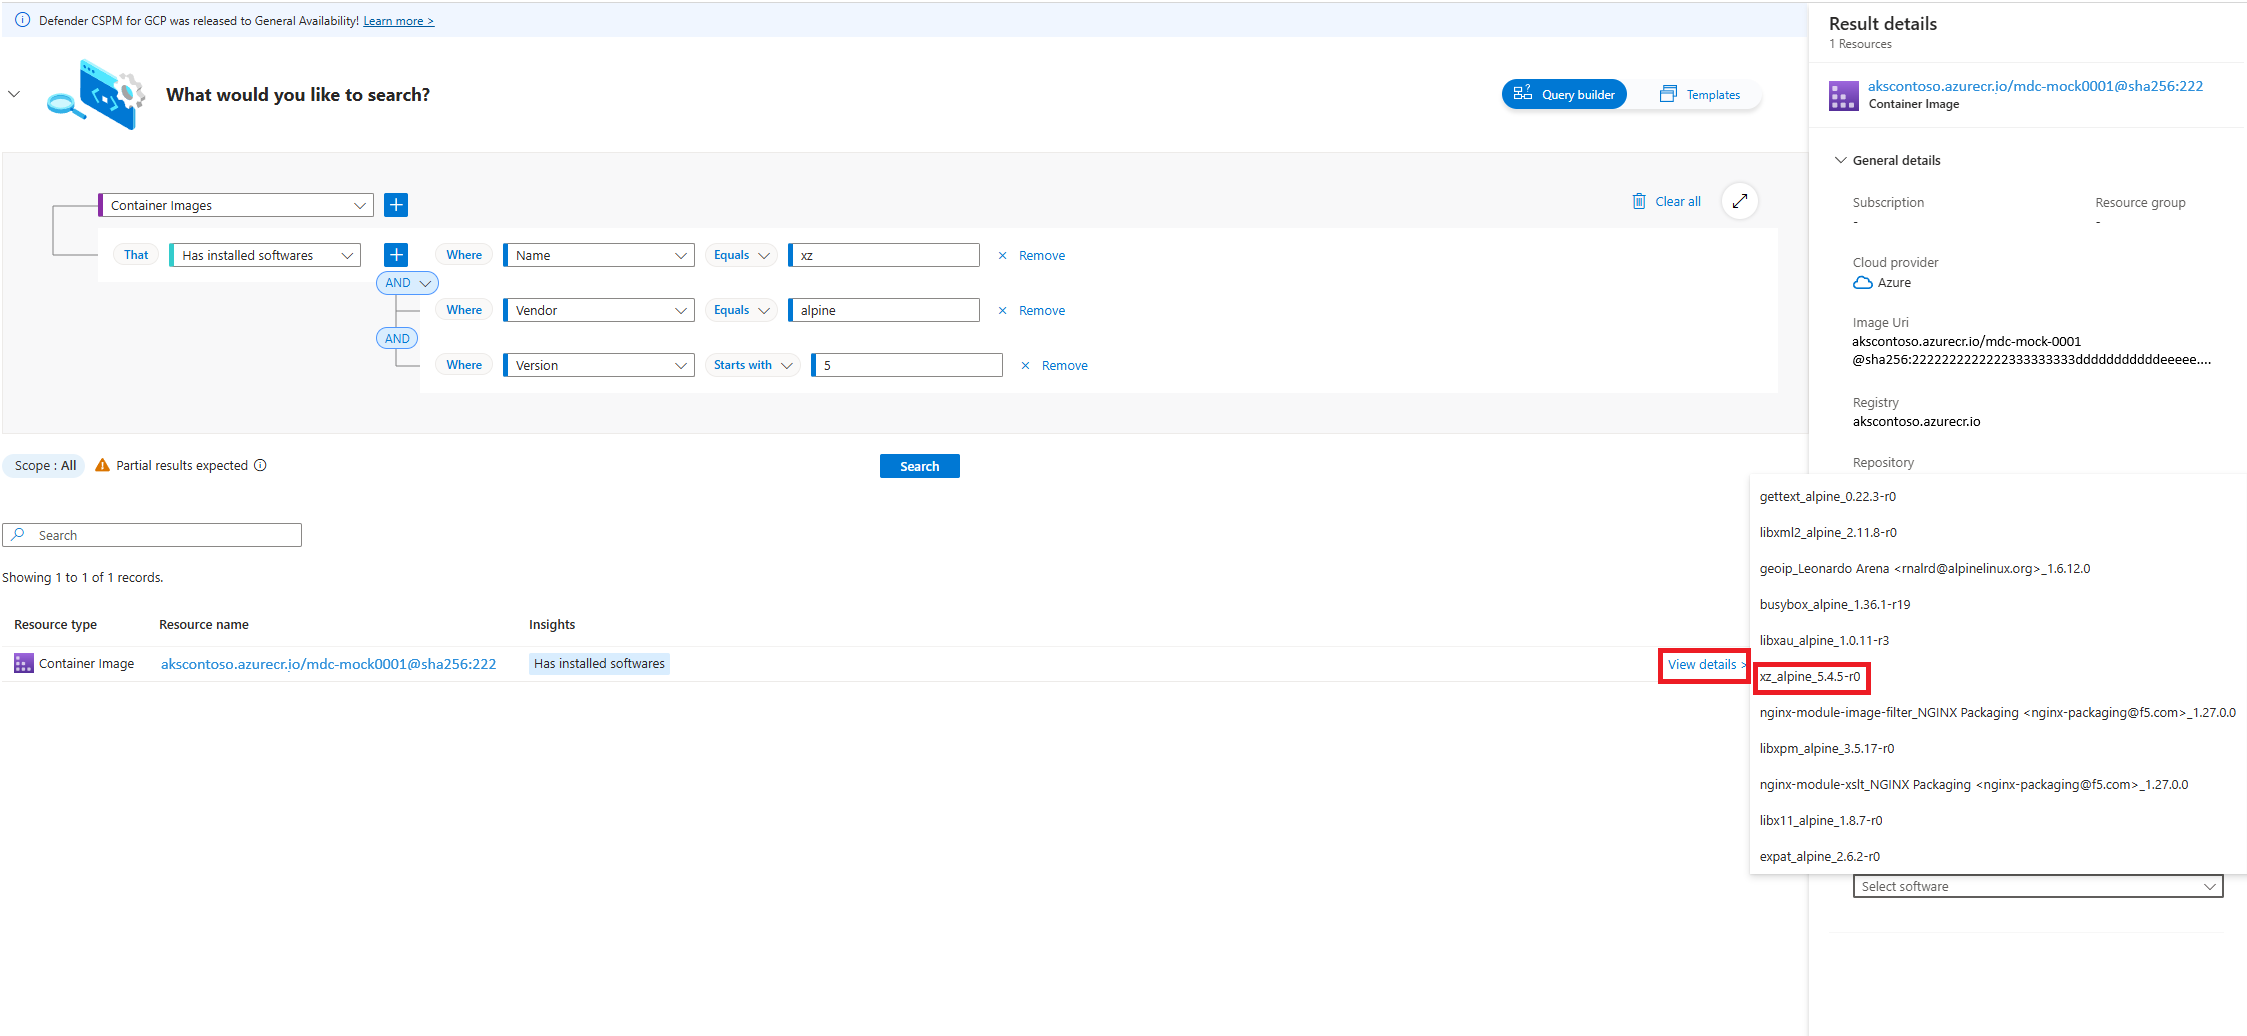Click the info icon near Partial results expected
This screenshot has height=1036, width=2247.
pos(261,465)
